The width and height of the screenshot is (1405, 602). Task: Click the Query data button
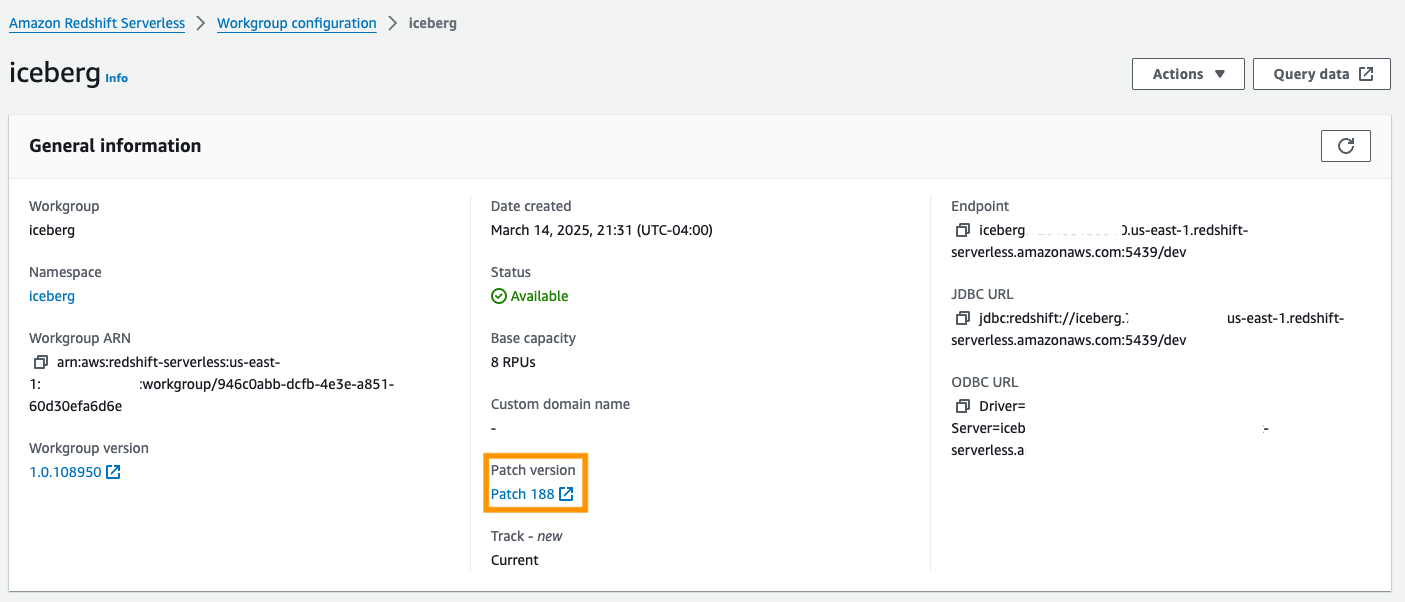(1322, 74)
